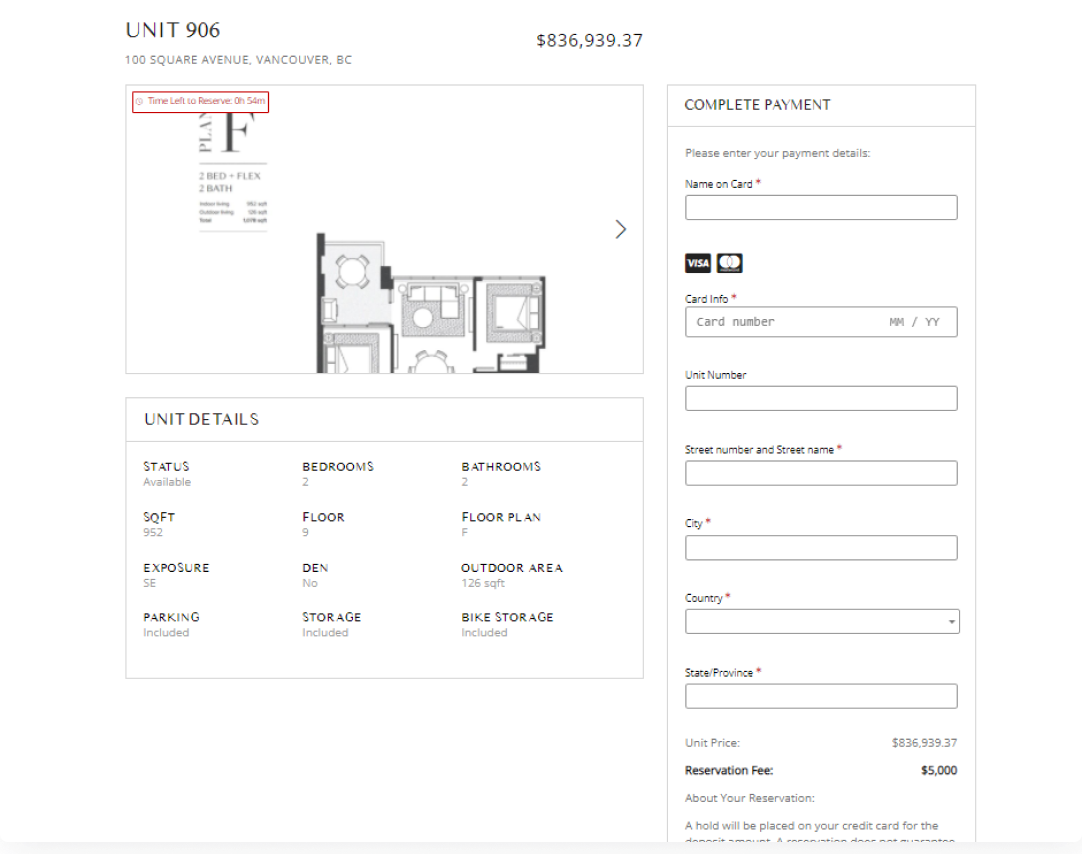Click the next floor plan image arrow
The height and width of the screenshot is (854, 1082).
[x=620, y=229]
